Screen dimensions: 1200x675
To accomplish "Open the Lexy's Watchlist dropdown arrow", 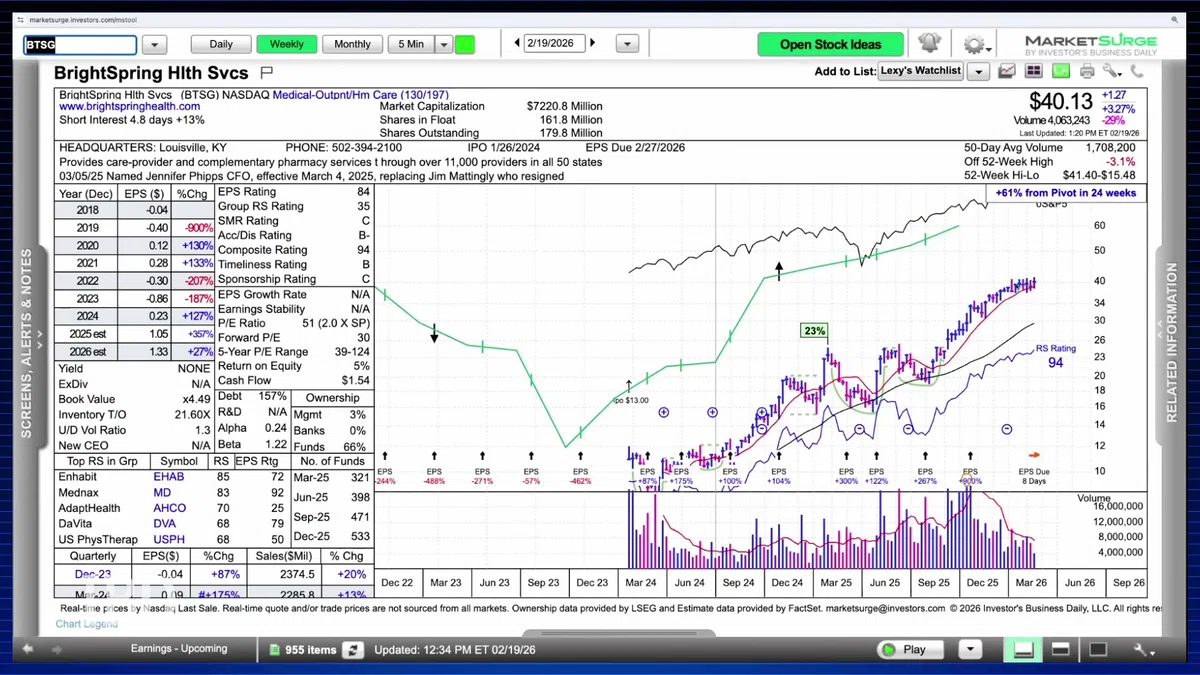I will pyautogui.click(x=978, y=71).
